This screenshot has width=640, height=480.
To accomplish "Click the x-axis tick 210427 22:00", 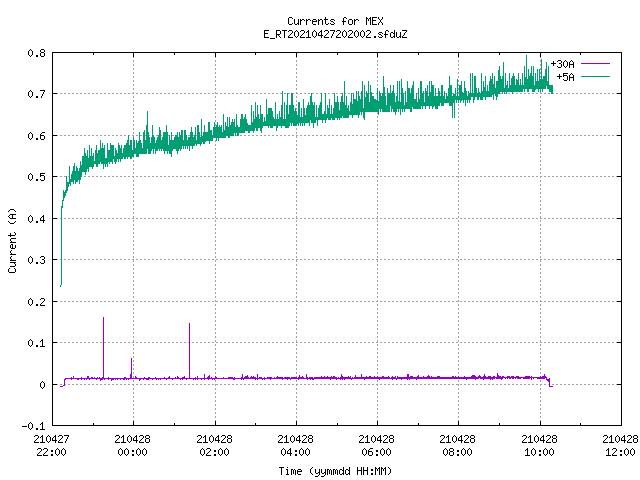I will pyautogui.click(x=51, y=445).
